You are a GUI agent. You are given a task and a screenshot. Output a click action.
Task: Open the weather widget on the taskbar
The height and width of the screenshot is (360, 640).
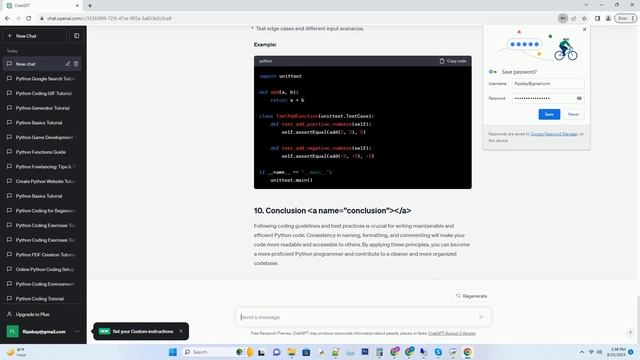tap(16, 352)
